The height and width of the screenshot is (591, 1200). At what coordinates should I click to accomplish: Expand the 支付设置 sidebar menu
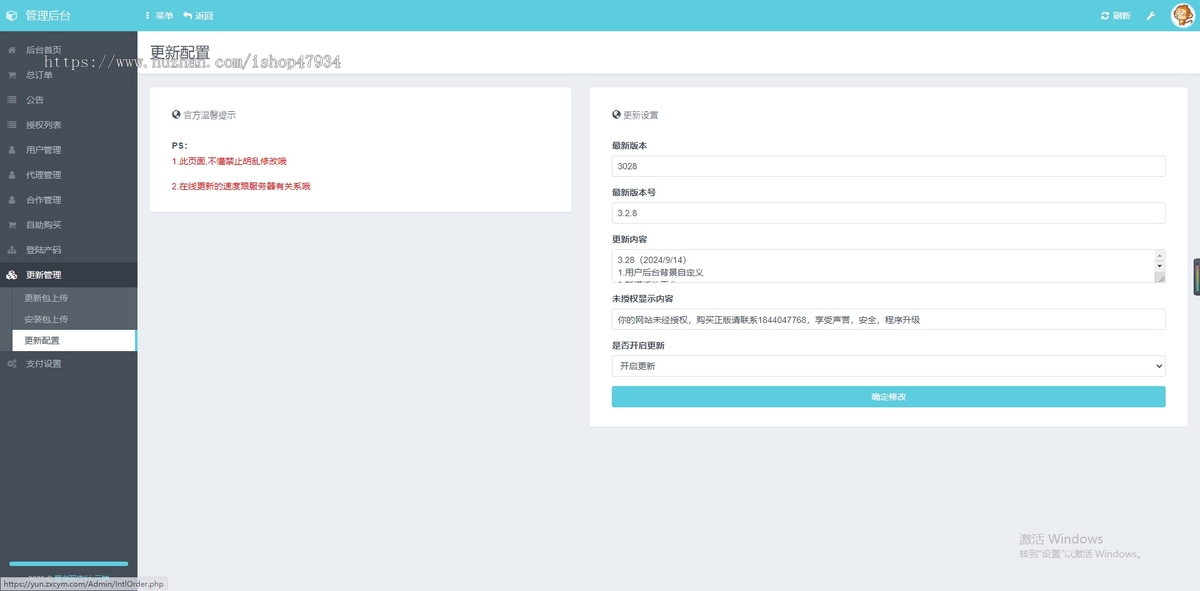coord(44,364)
